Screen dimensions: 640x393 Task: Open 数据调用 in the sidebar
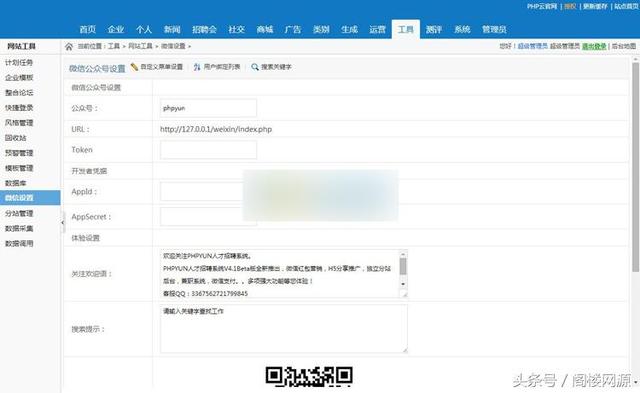coord(19,244)
